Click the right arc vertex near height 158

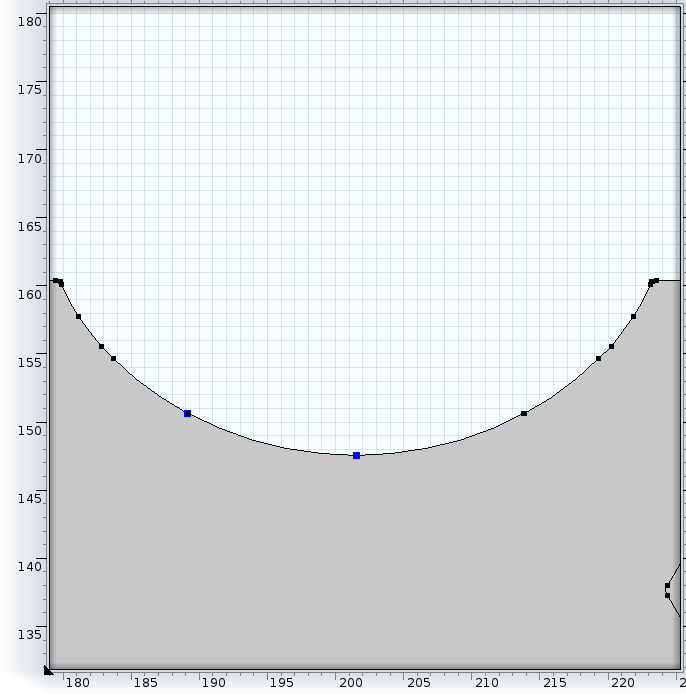pos(633,316)
